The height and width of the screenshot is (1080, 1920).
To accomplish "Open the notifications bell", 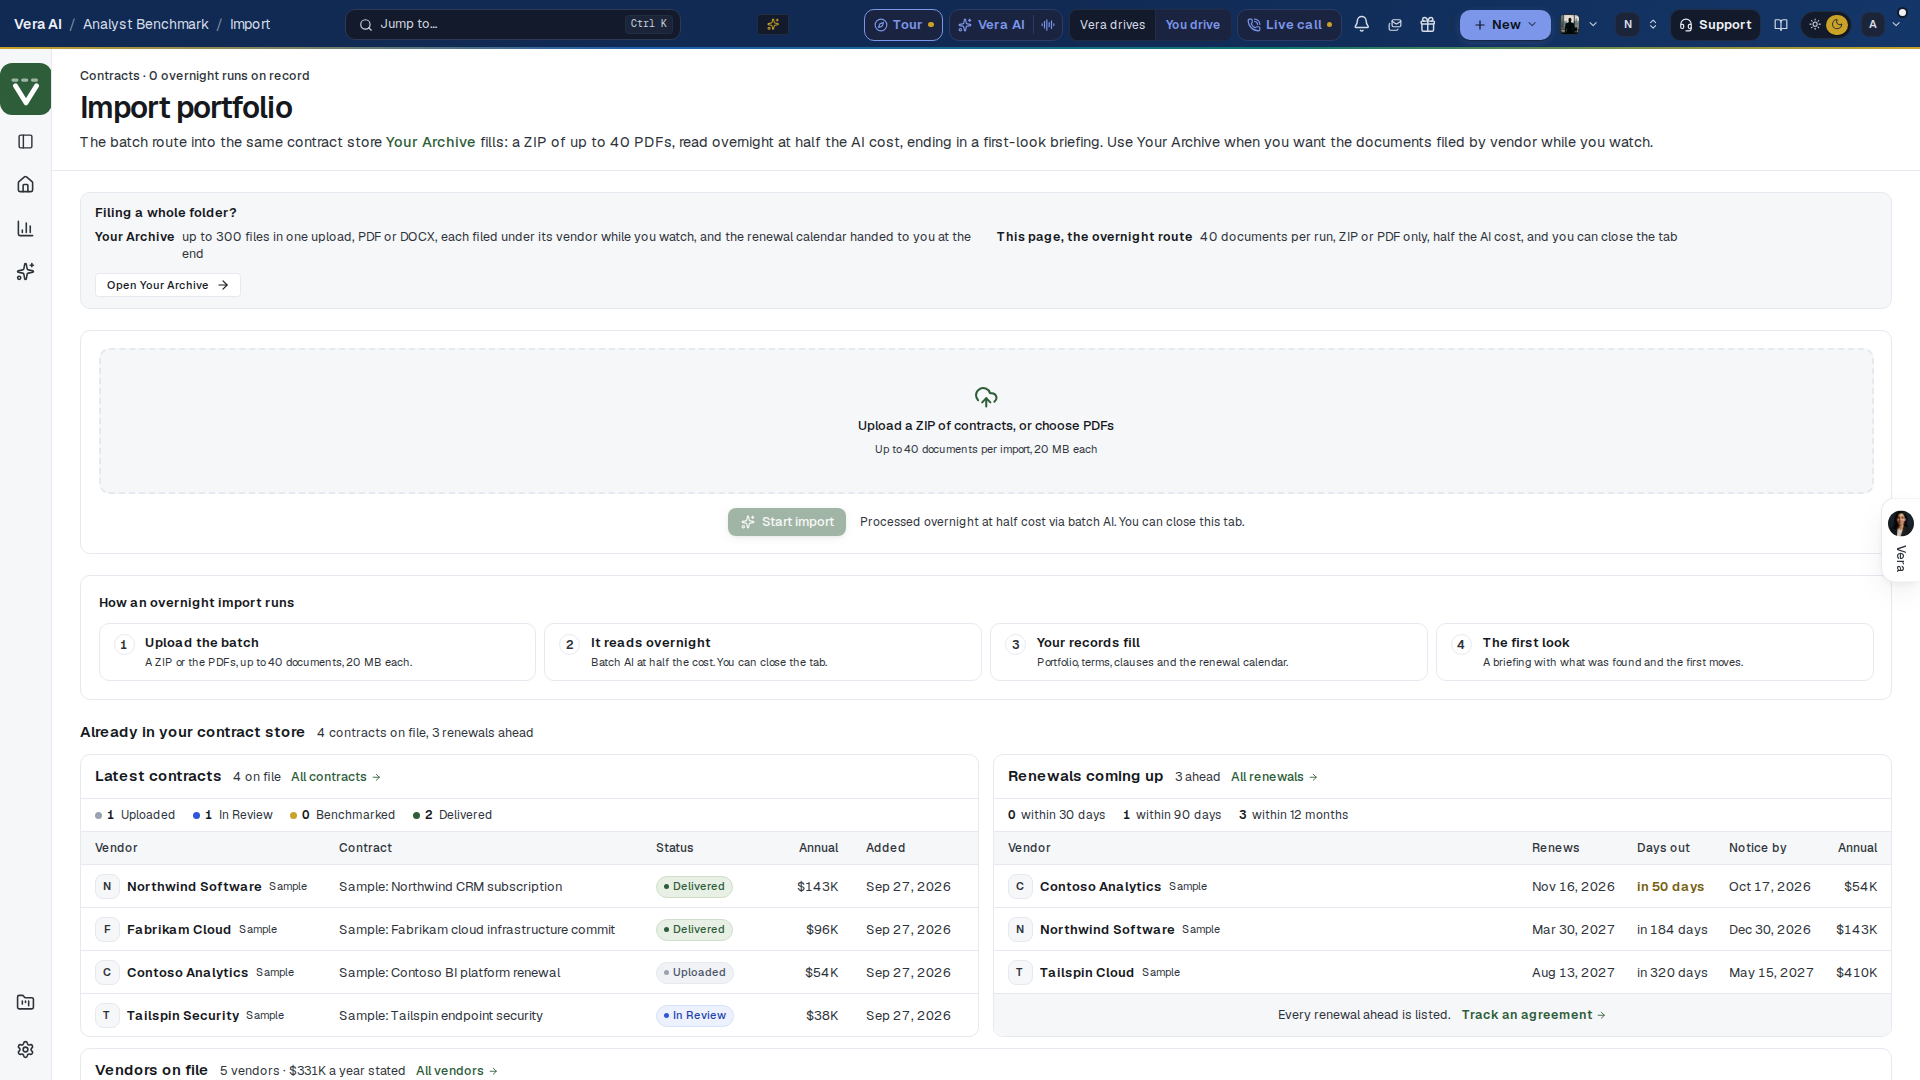I will click(x=1361, y=25).
